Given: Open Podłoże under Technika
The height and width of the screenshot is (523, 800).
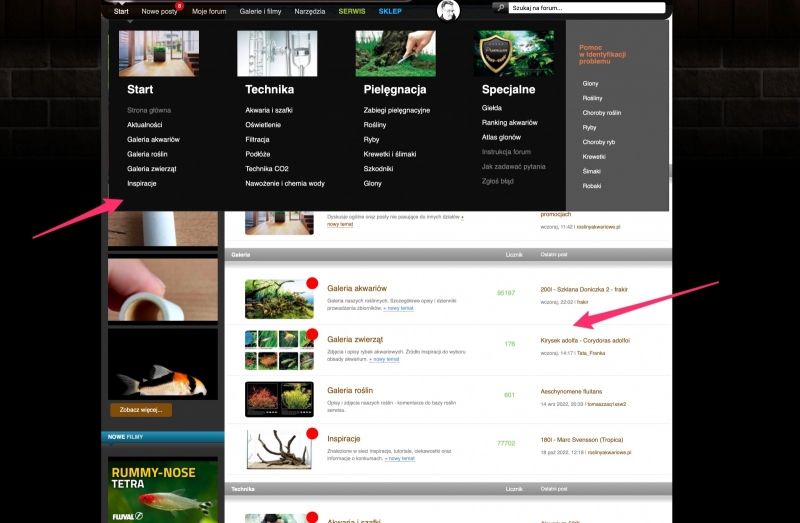Looking at the screenshot, I should click(258, 154).
